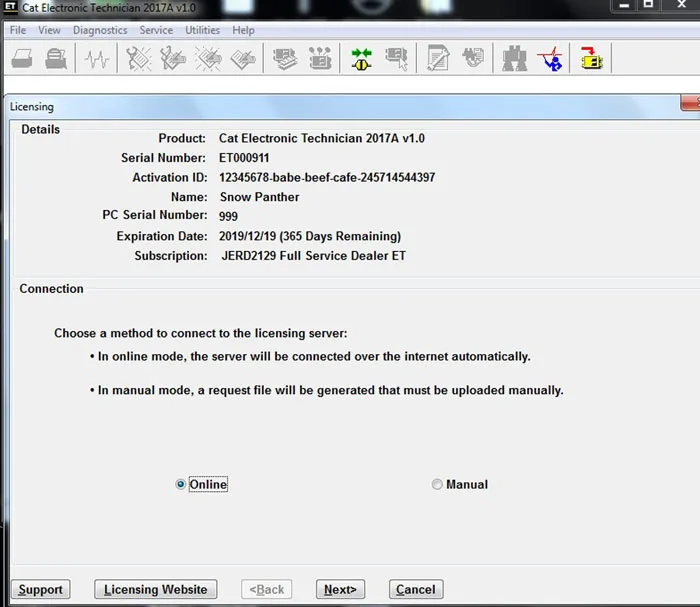This screenshot has height=607, width=700.
Task: Click the PC Serial Number value 999
Action: pyautogui.click(x=228, y=216)
